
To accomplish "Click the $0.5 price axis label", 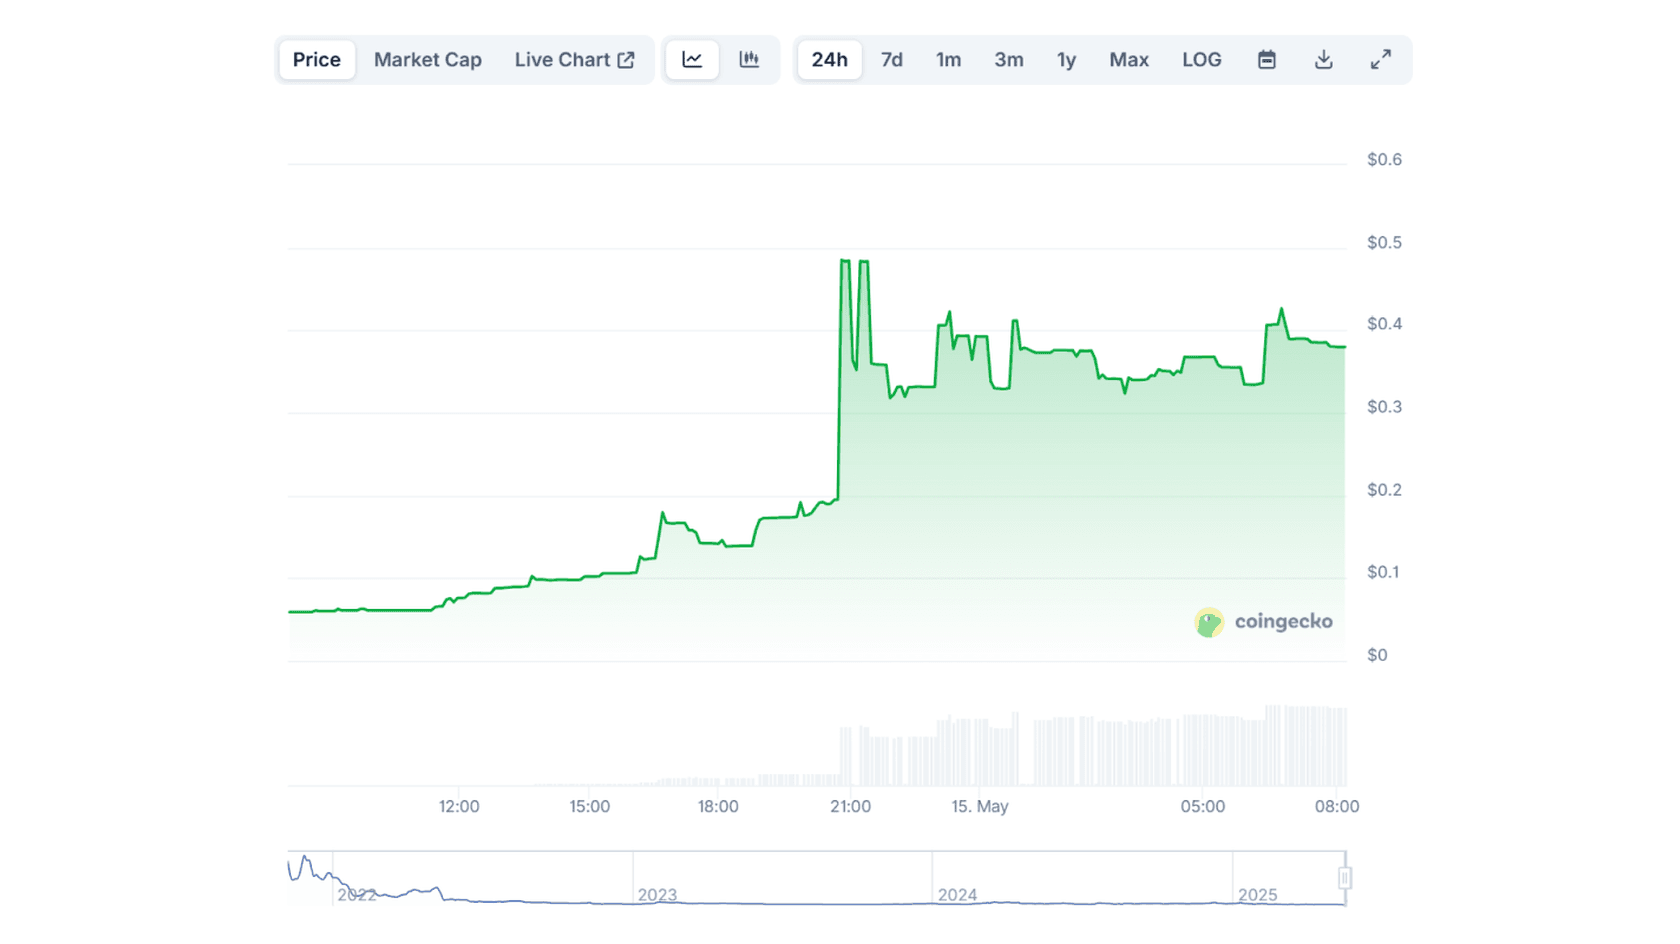I will (1385, 243).
